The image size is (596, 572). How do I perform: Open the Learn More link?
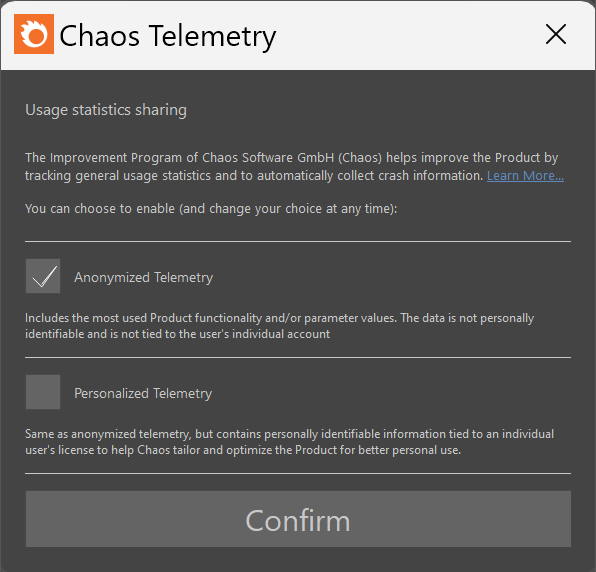(x=525, y=176)
